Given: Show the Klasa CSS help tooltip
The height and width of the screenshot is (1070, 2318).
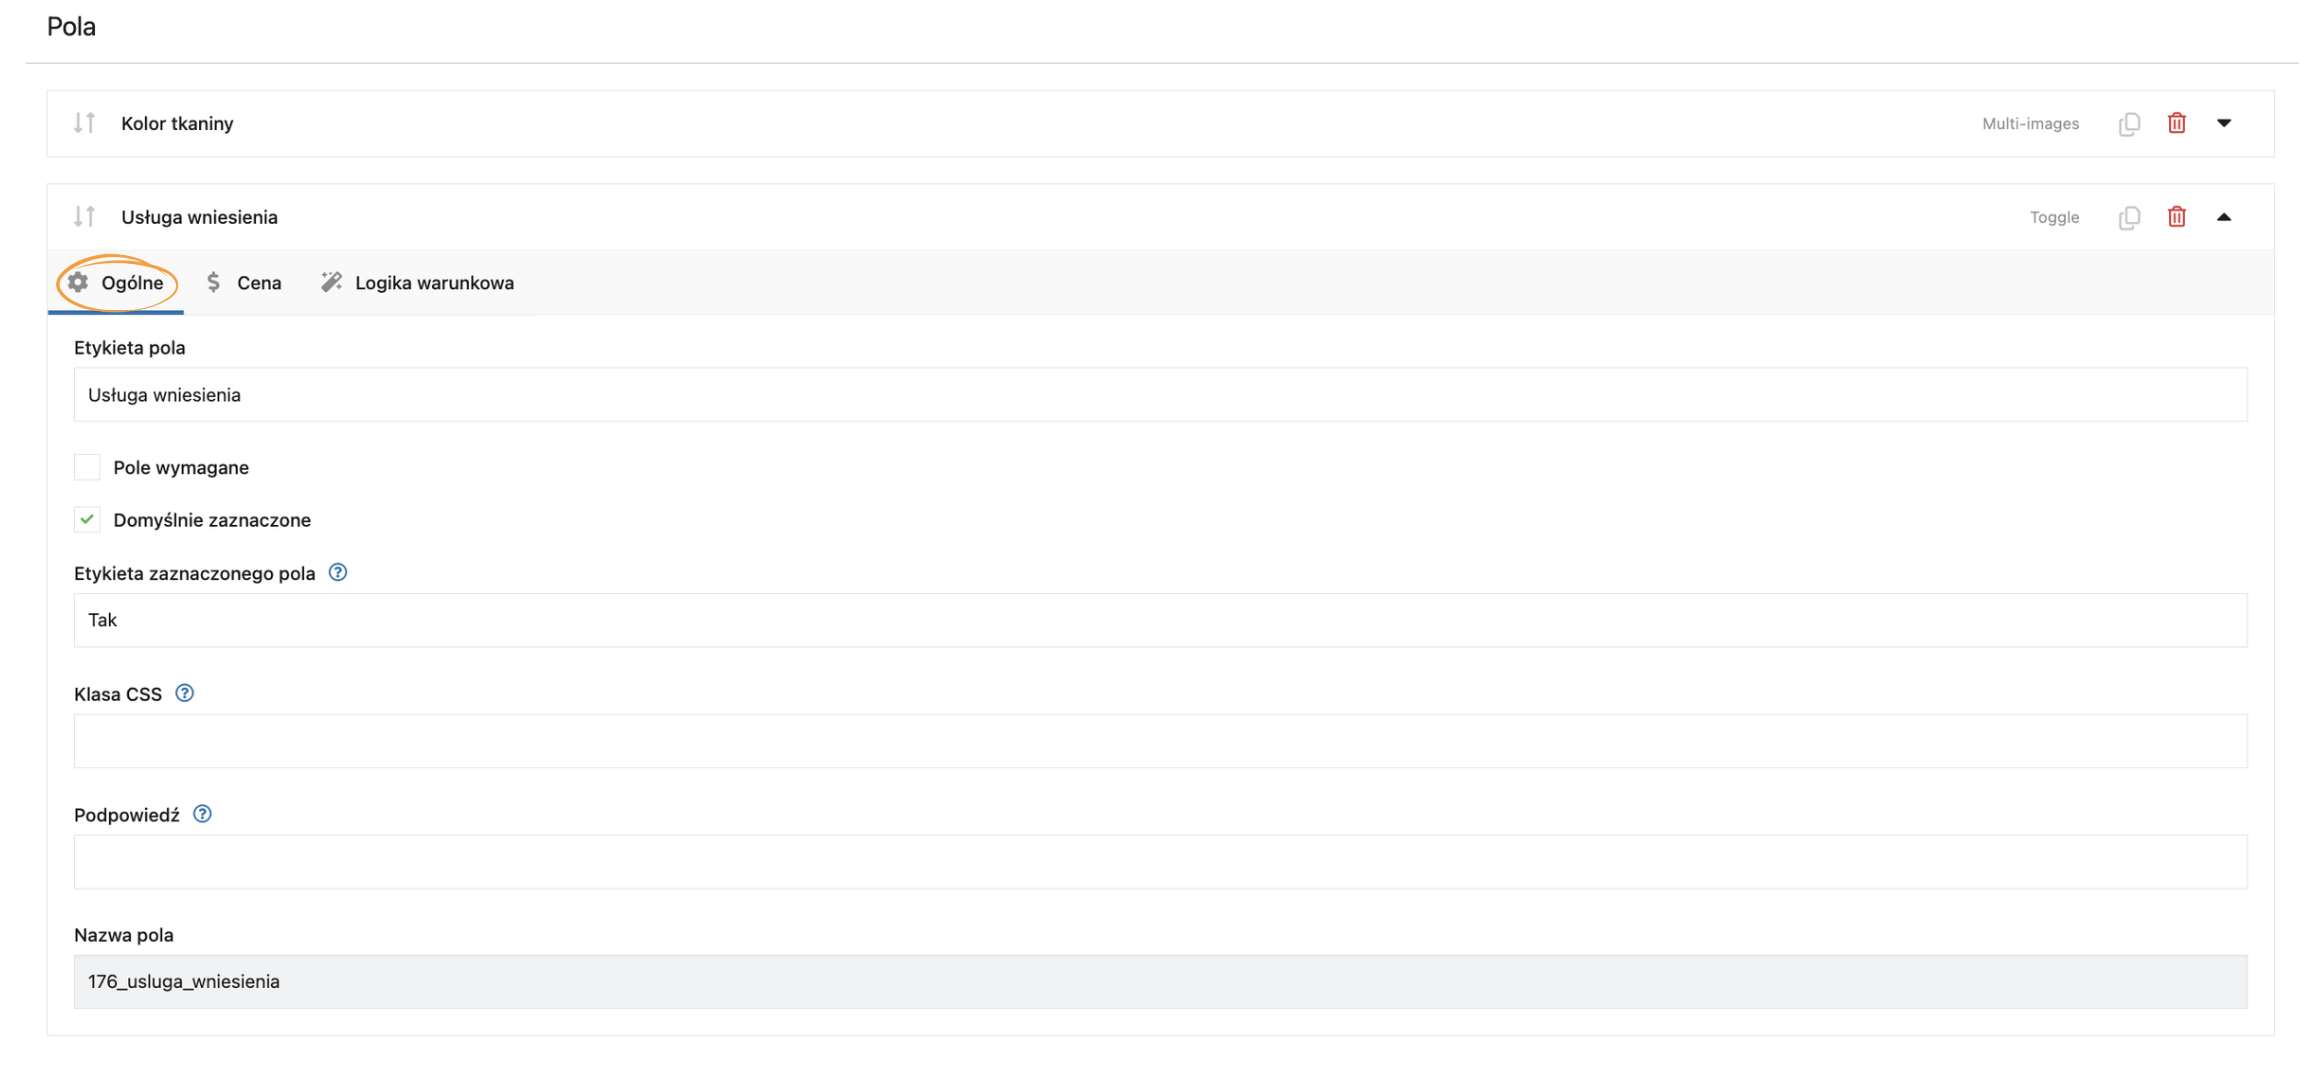Looking at the screenshot, I should pos(185,693).
